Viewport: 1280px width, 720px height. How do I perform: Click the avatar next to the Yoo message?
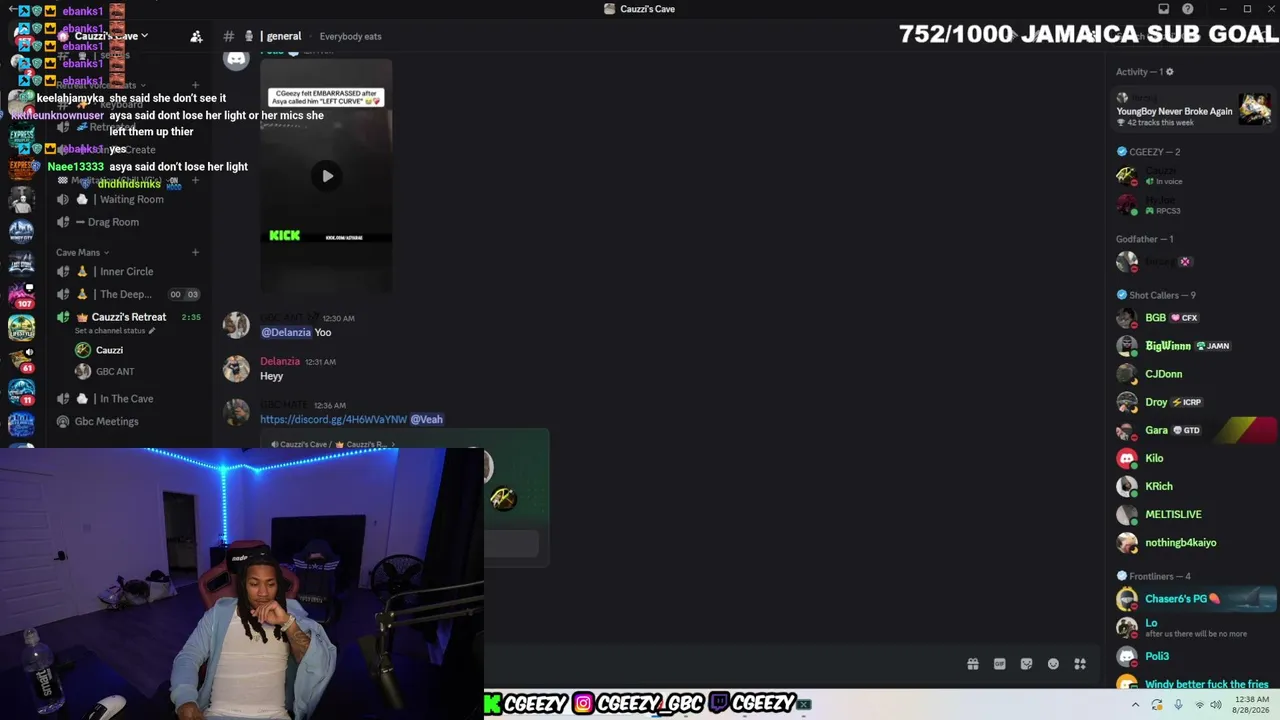pyautogui.click(x=236, y=325)
